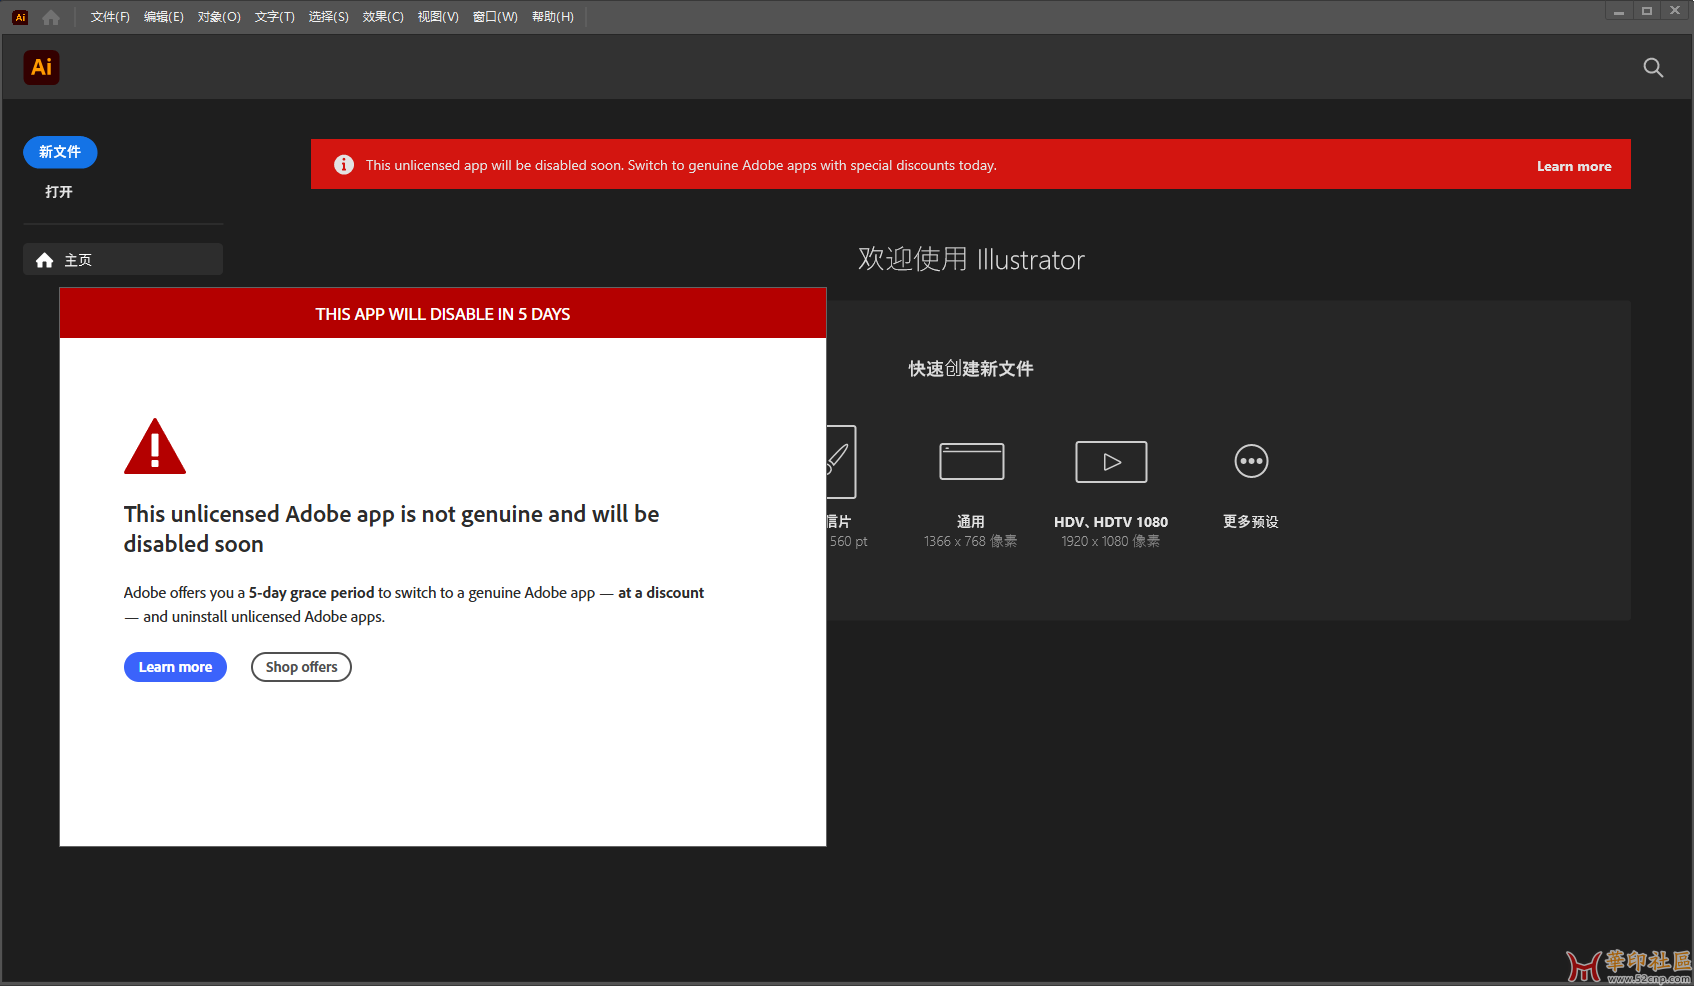Click the Shop offers button
The image size is (1694, 986).
pos(301,667)
